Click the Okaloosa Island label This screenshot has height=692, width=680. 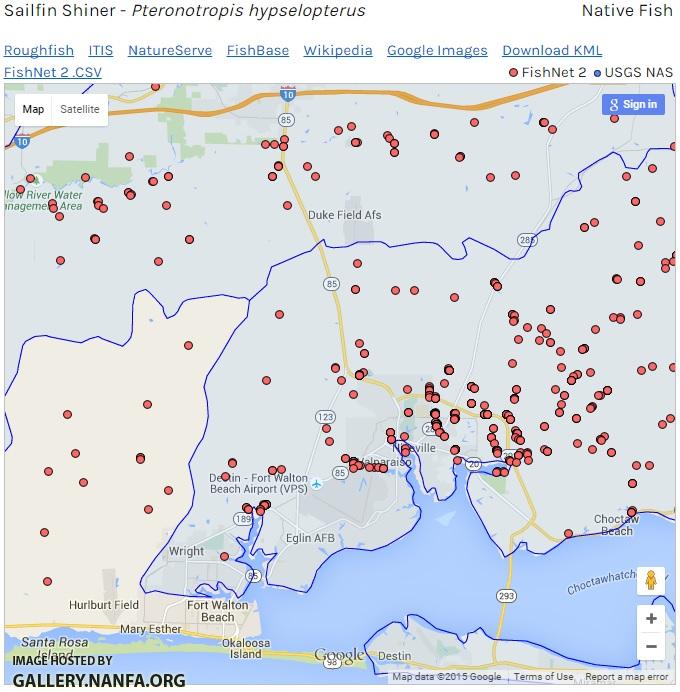click(x=246, y=648)
